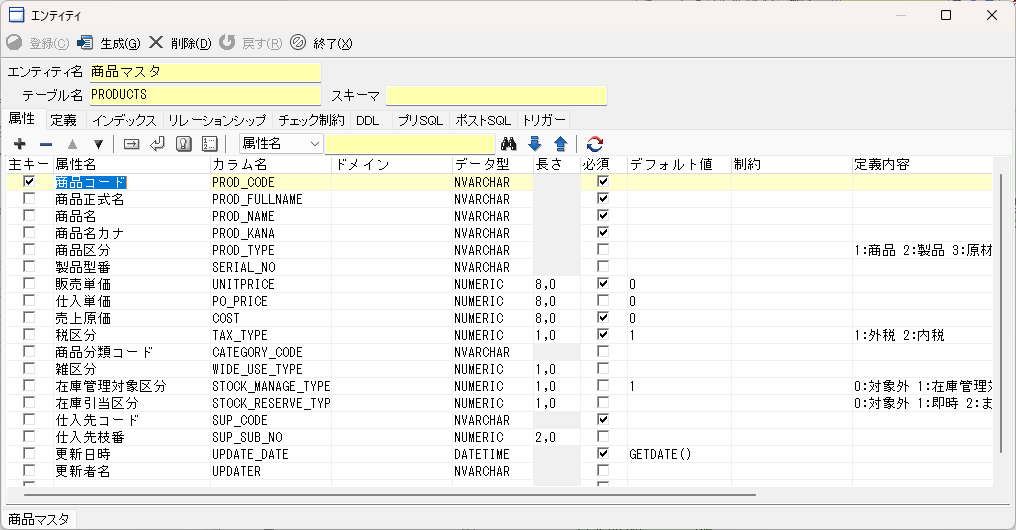Image resolution: width=1016 pixels, height=530 pixels.
Task: Click the デフォルト値 column header
Action: (679, 165)
